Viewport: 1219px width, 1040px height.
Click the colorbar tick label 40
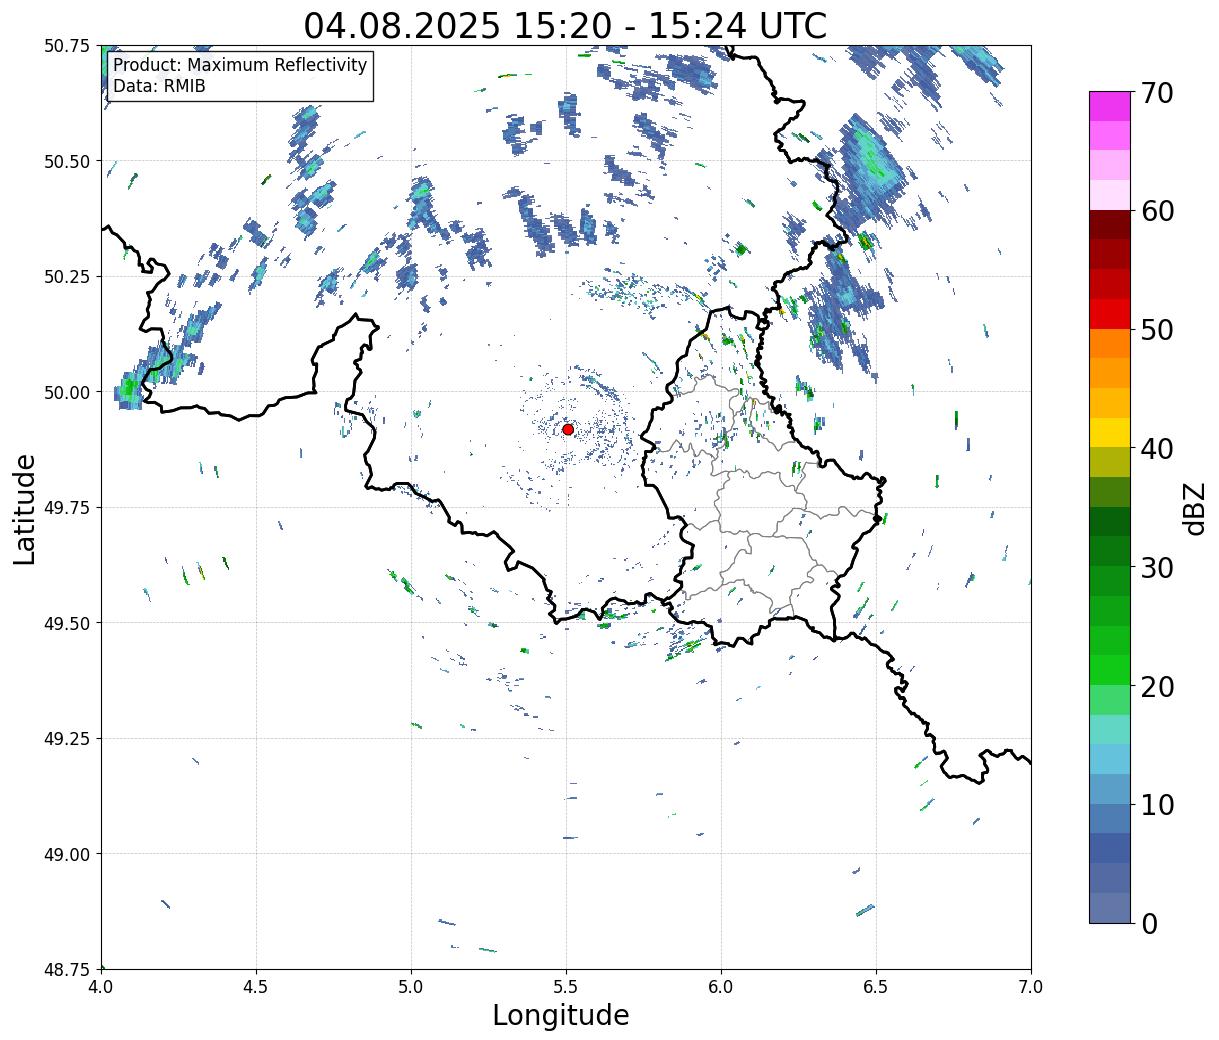[x=1156, y=448]
